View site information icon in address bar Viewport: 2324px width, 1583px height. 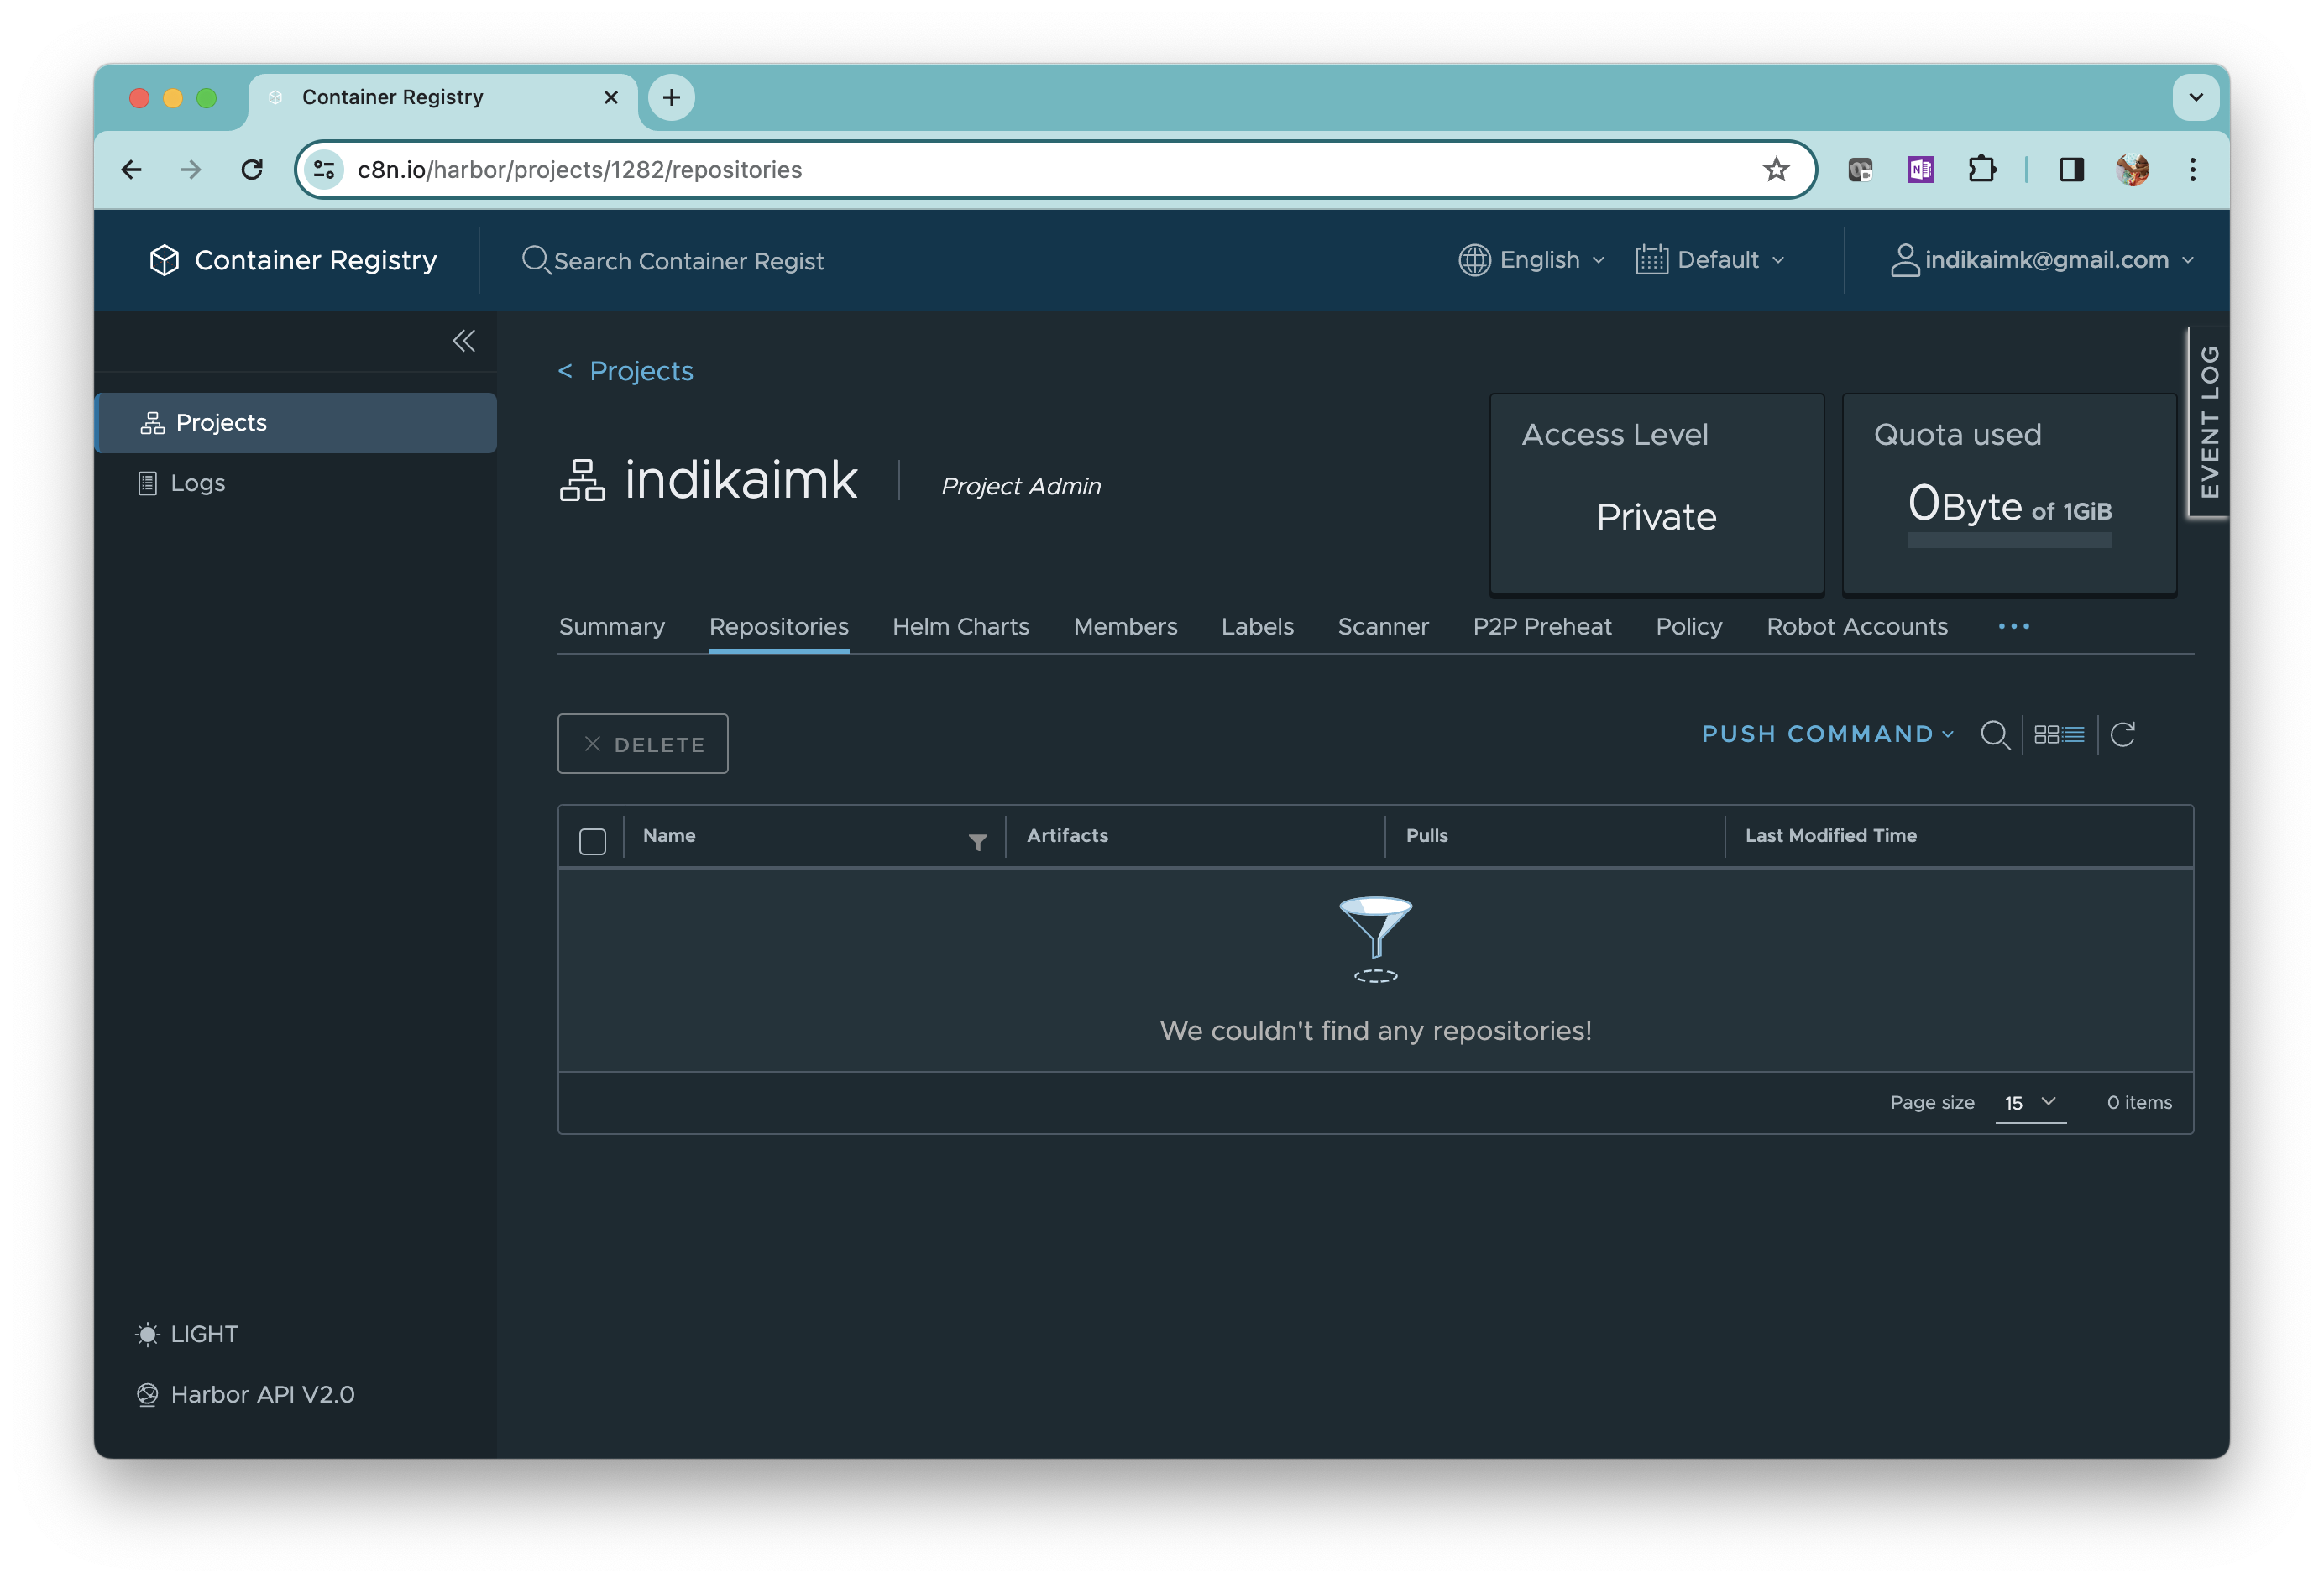324,170
